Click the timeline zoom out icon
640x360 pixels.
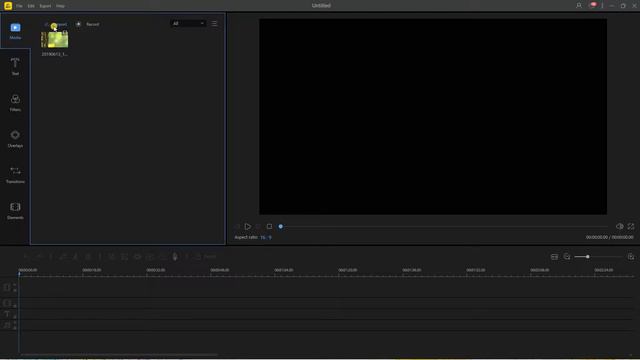click(567, 256)
